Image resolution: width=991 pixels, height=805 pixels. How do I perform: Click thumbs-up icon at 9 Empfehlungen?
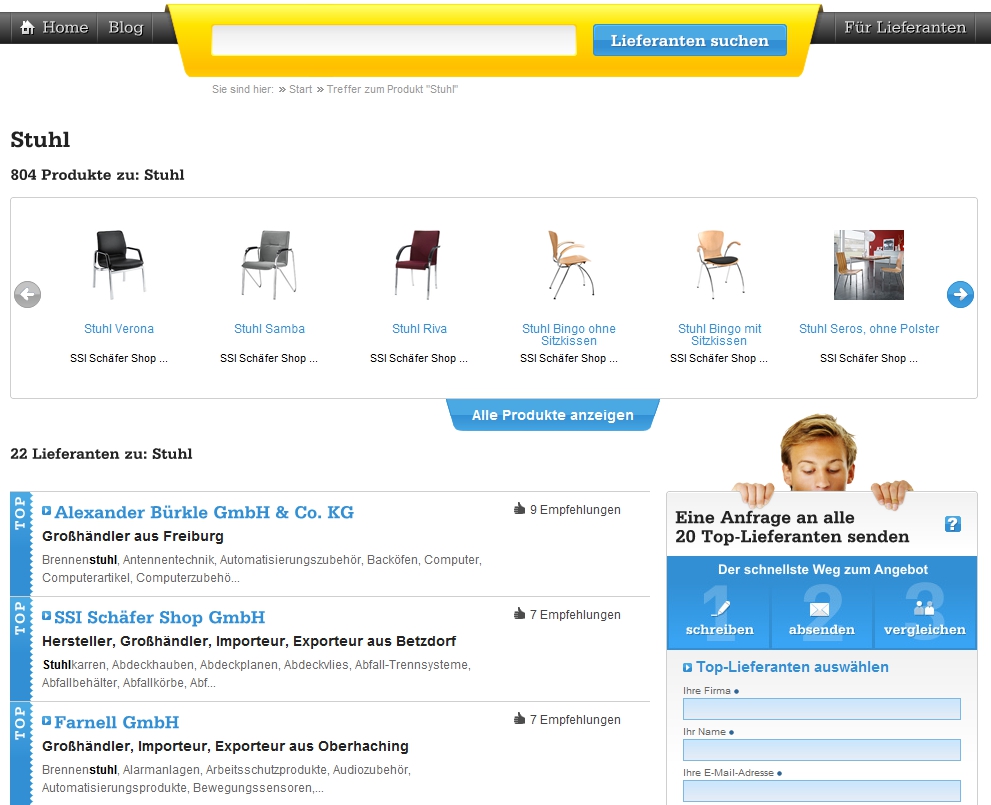[x=520, y=509]
